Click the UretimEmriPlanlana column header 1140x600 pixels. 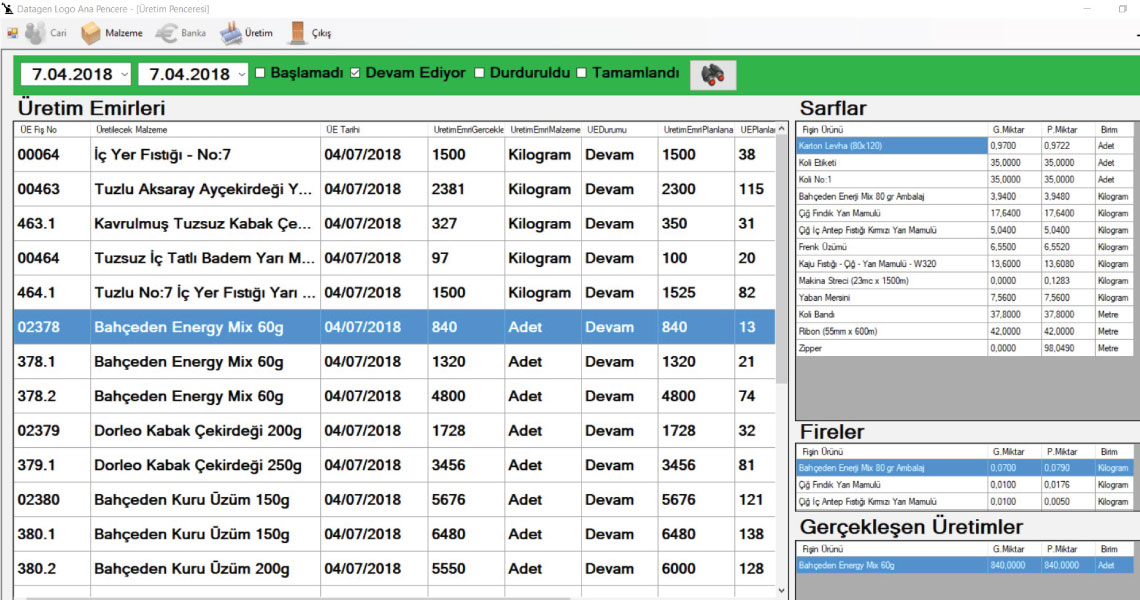click(697, 129)
